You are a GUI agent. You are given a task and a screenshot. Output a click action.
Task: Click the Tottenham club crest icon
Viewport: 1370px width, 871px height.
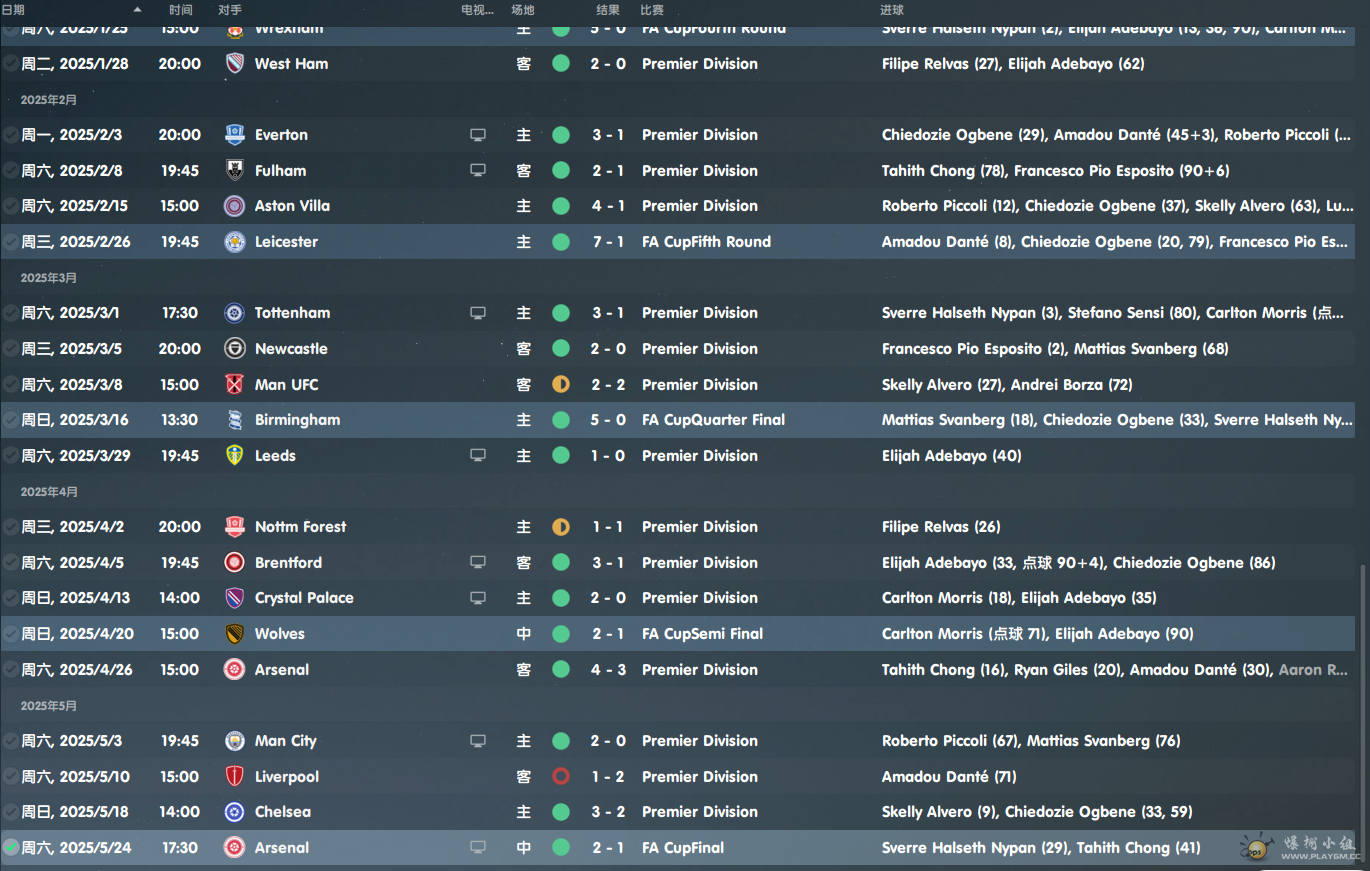[235, 313]
